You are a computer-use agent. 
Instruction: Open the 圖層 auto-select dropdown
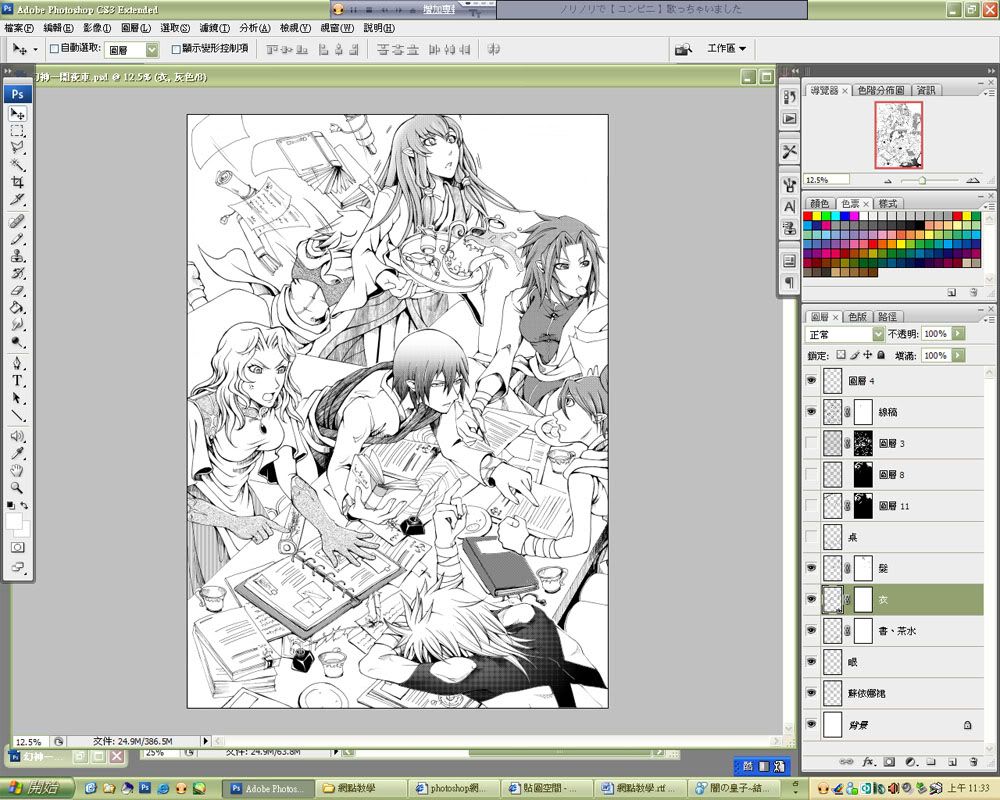pyautogui.click(x=132, y=50)
